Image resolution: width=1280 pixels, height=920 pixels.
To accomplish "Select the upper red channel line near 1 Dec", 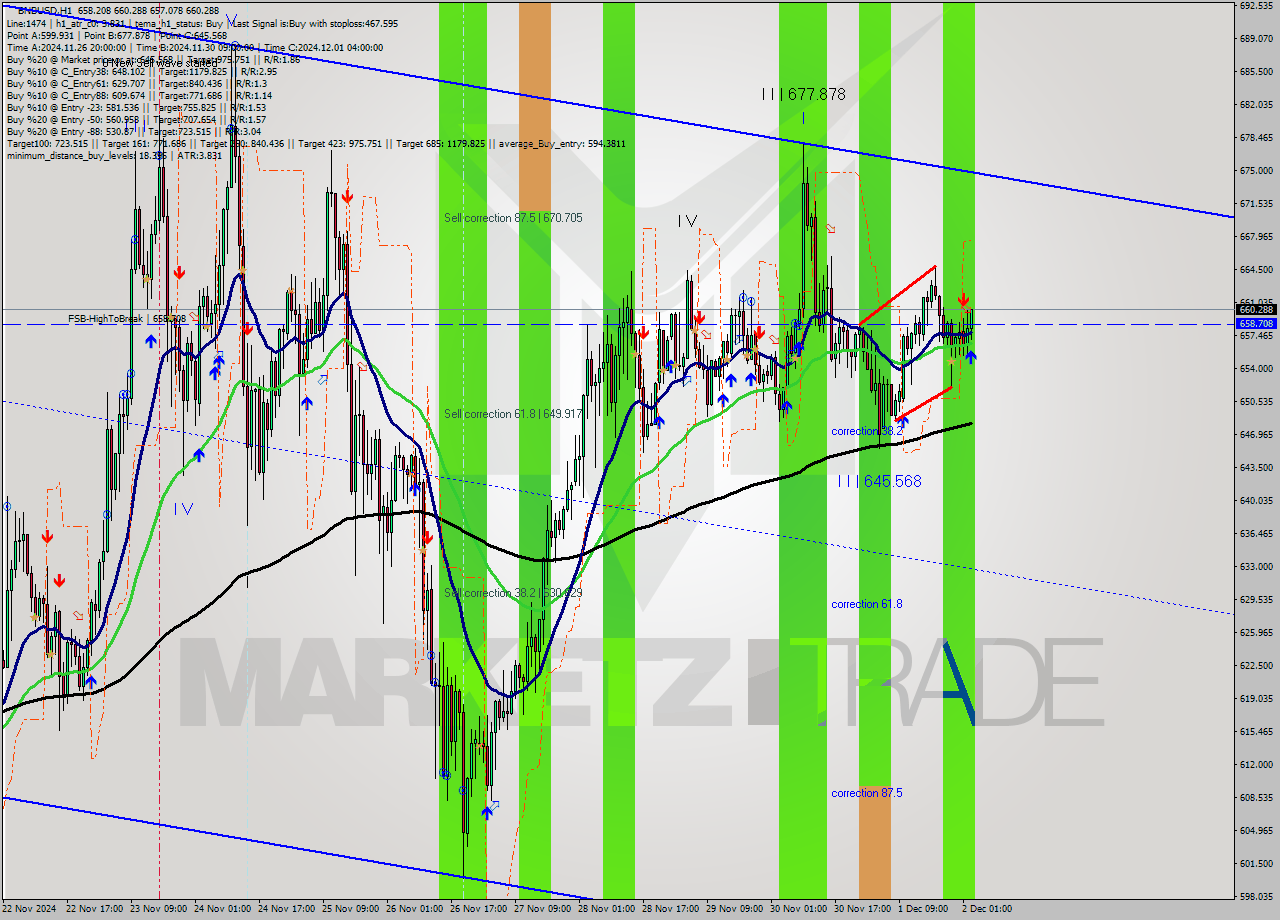I will (897, 295).
